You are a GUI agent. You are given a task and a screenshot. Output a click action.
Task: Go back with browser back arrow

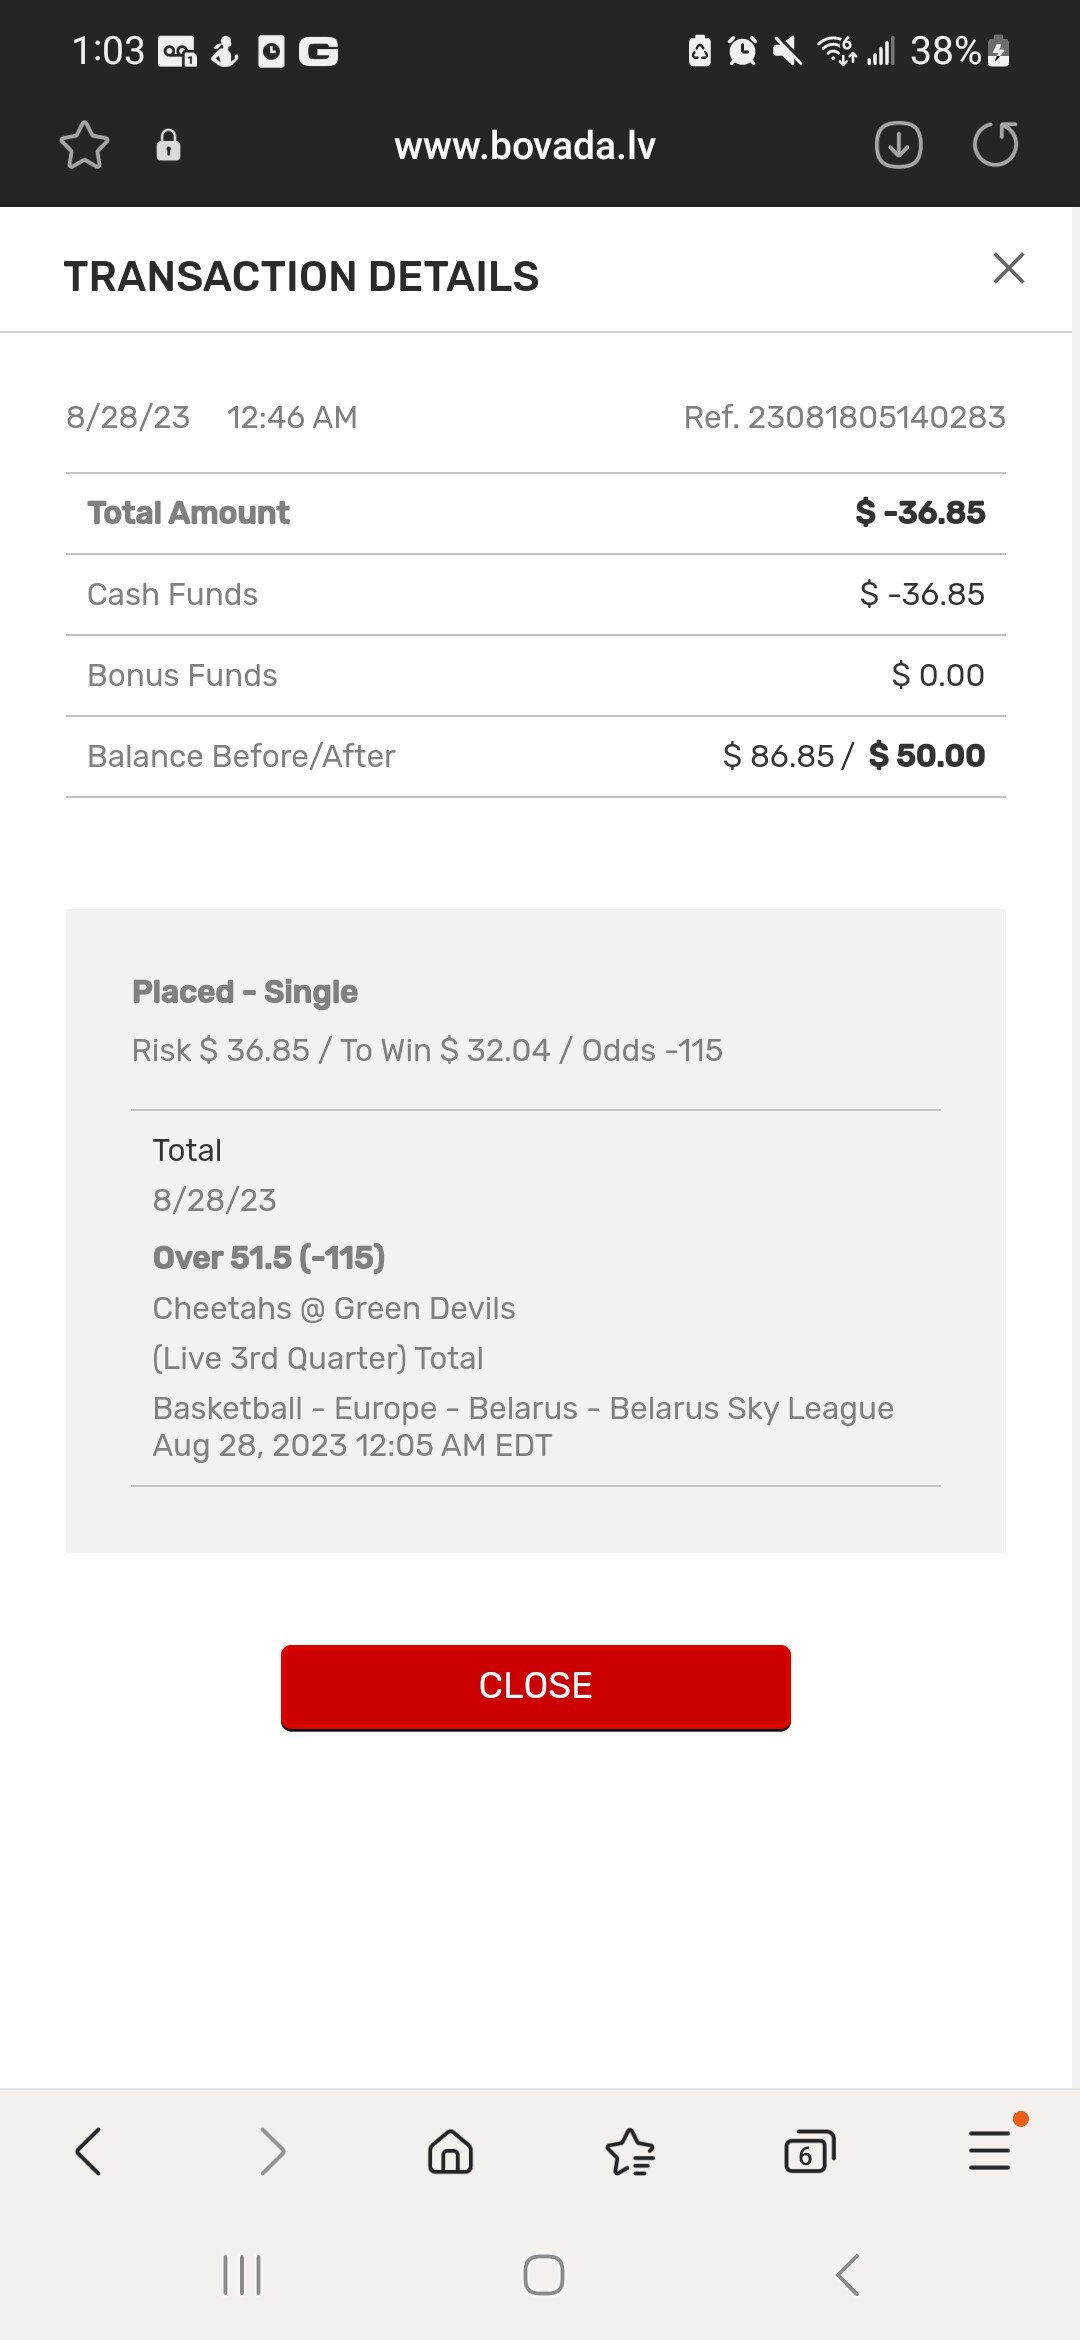coord(88,2151)
